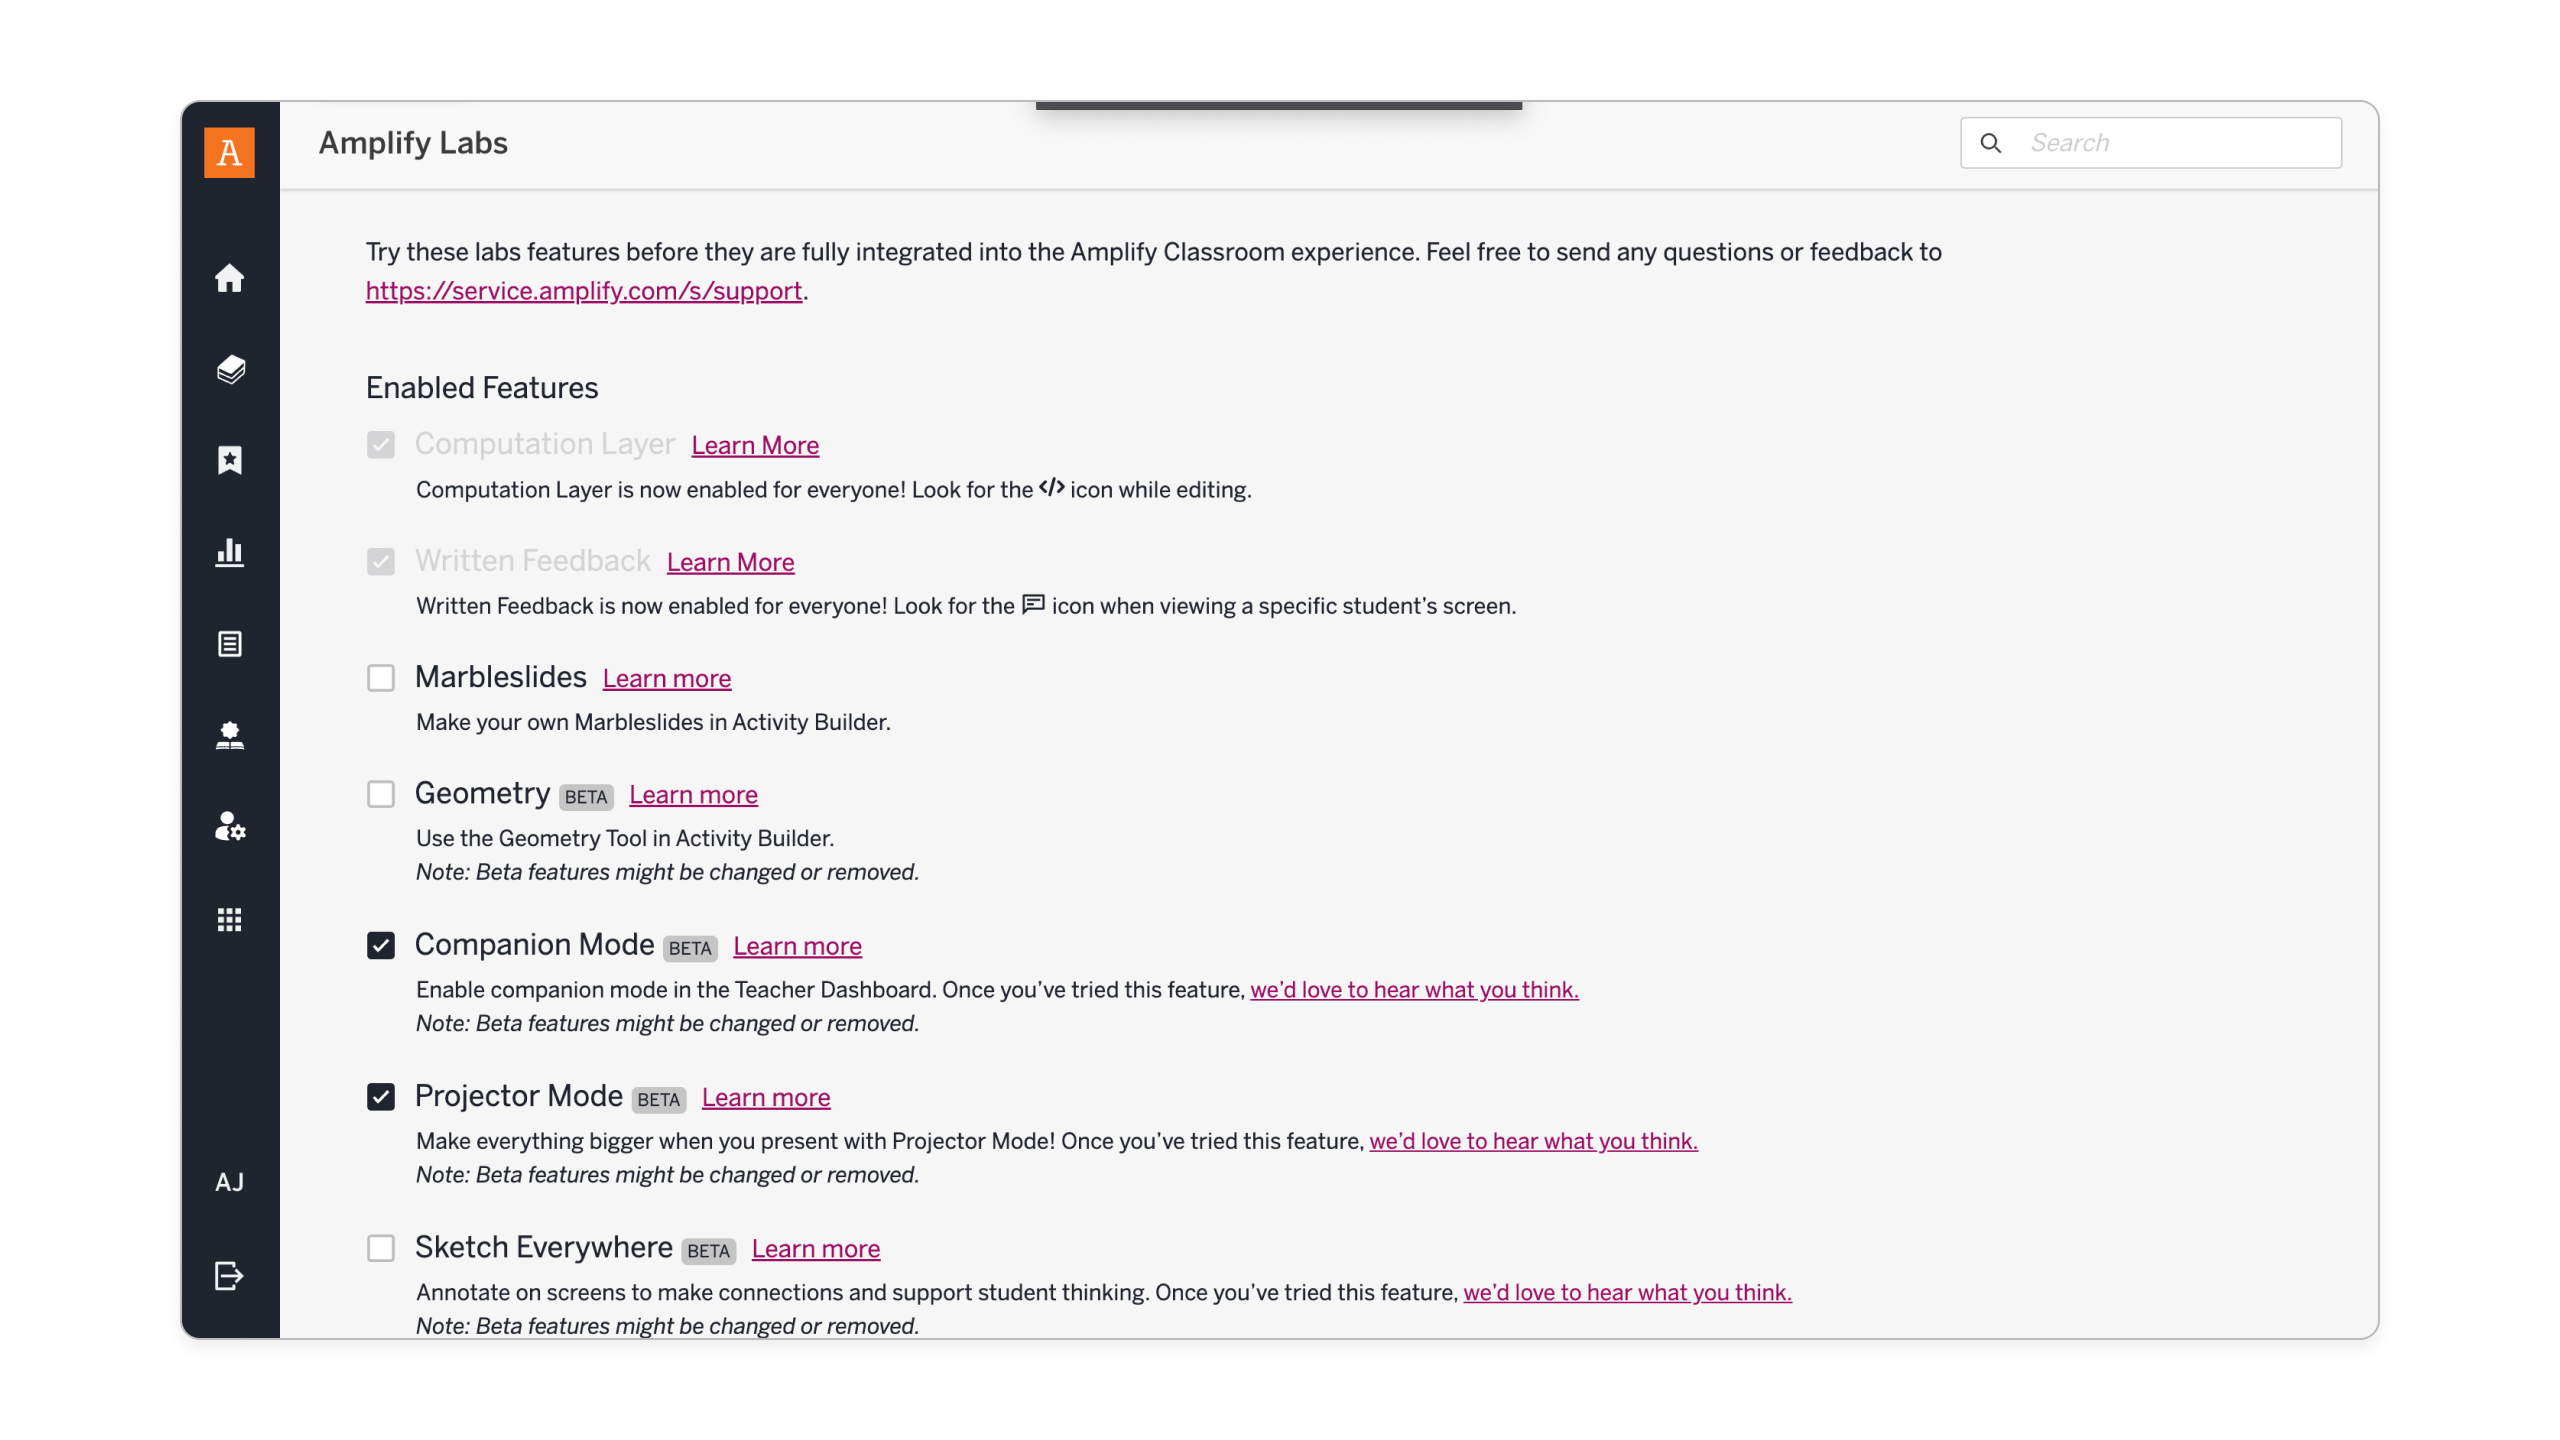Open the stacked books icon in sidebar
The height and width of the screenshot is (1440, 2560).
229,370
